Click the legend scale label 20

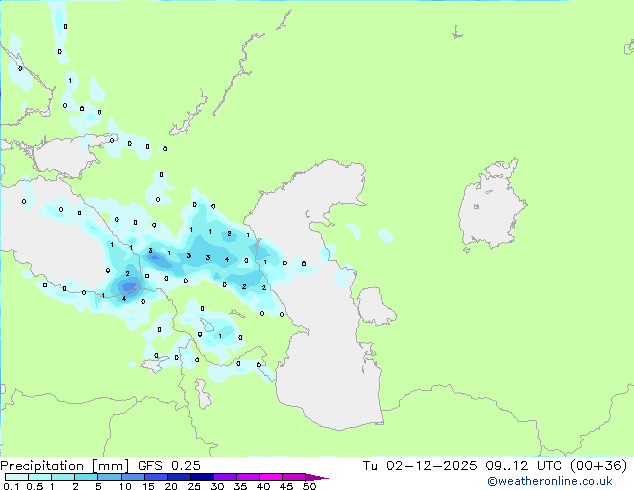pyautogui.click(x=171, y=486)
